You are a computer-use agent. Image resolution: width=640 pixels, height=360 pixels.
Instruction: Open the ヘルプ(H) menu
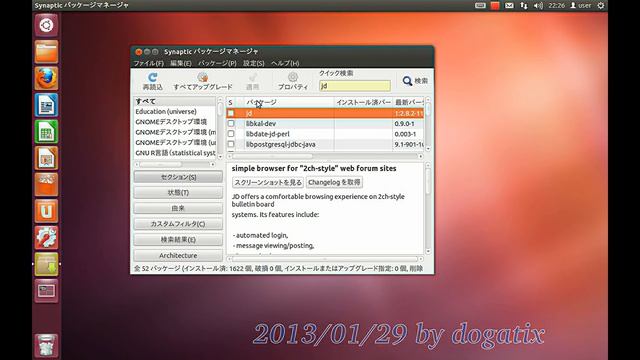coord(285,63)
